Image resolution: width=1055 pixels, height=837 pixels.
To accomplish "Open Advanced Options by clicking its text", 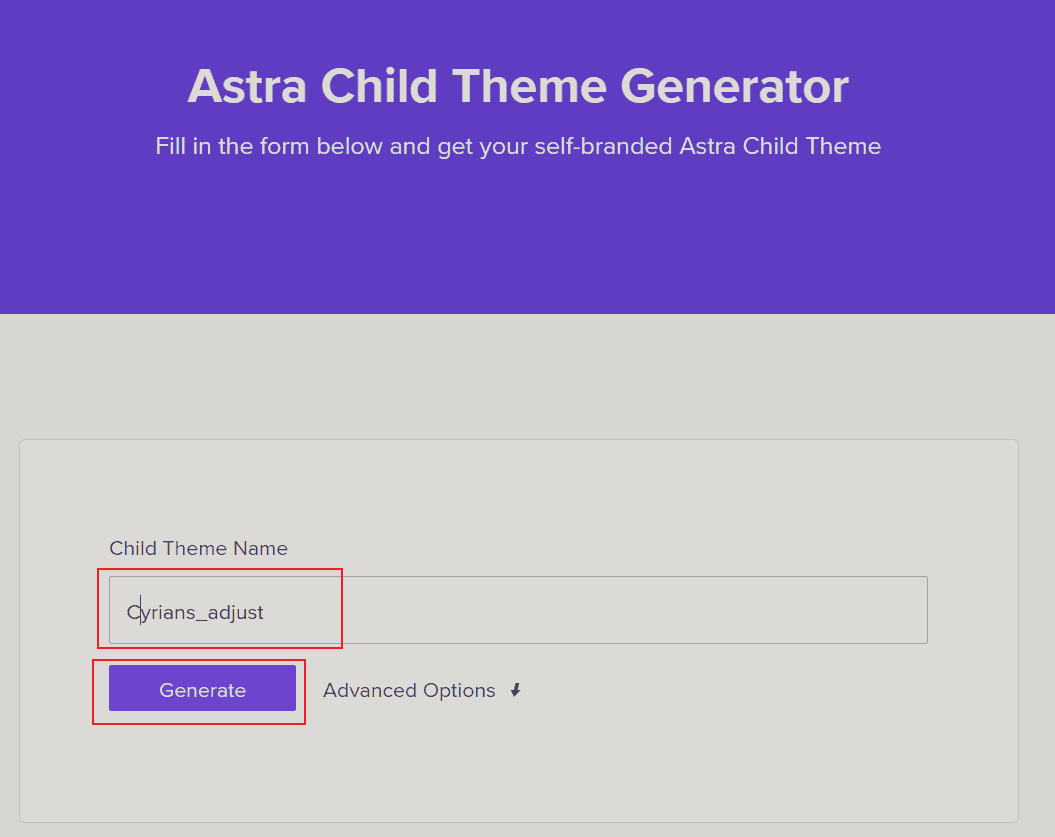I will pyautogui.click(x=409, y=690).
